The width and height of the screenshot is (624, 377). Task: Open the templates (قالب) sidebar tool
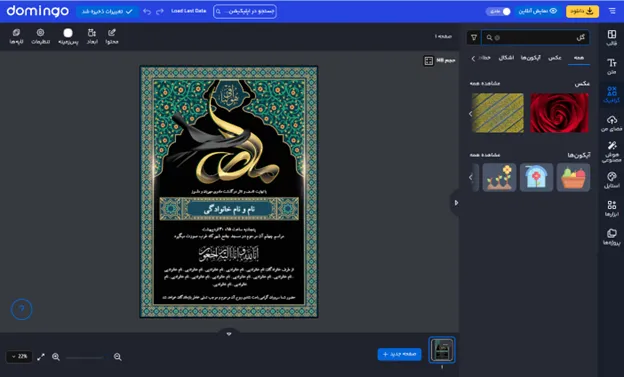[612, 38]
